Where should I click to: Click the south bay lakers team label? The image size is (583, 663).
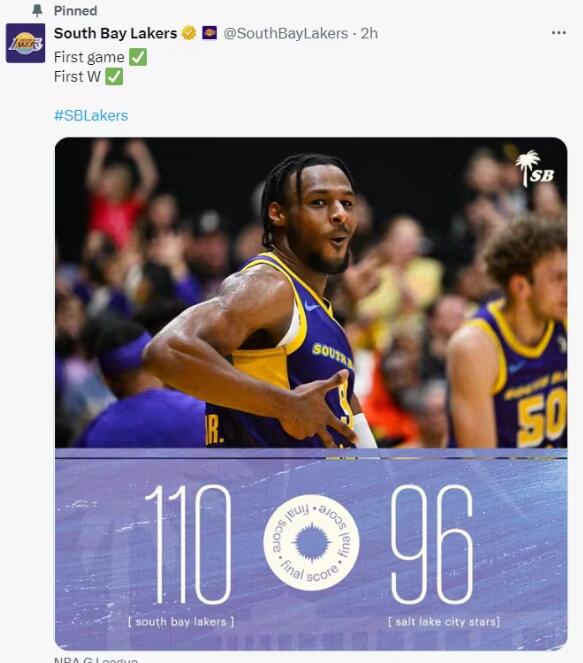(x=181, y=622)
